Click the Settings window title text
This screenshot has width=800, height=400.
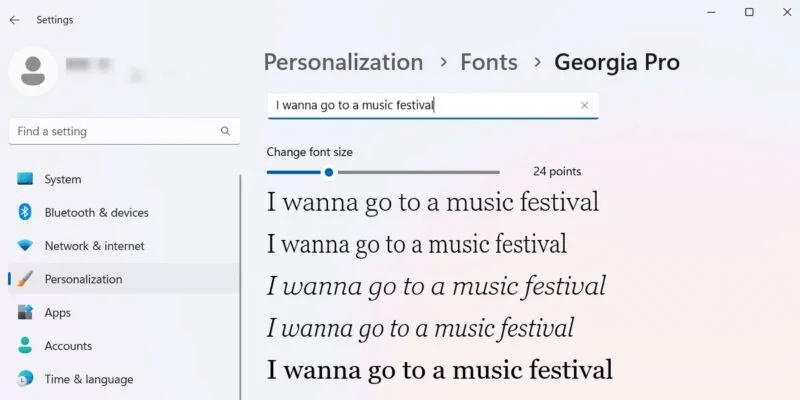(55, 20)
